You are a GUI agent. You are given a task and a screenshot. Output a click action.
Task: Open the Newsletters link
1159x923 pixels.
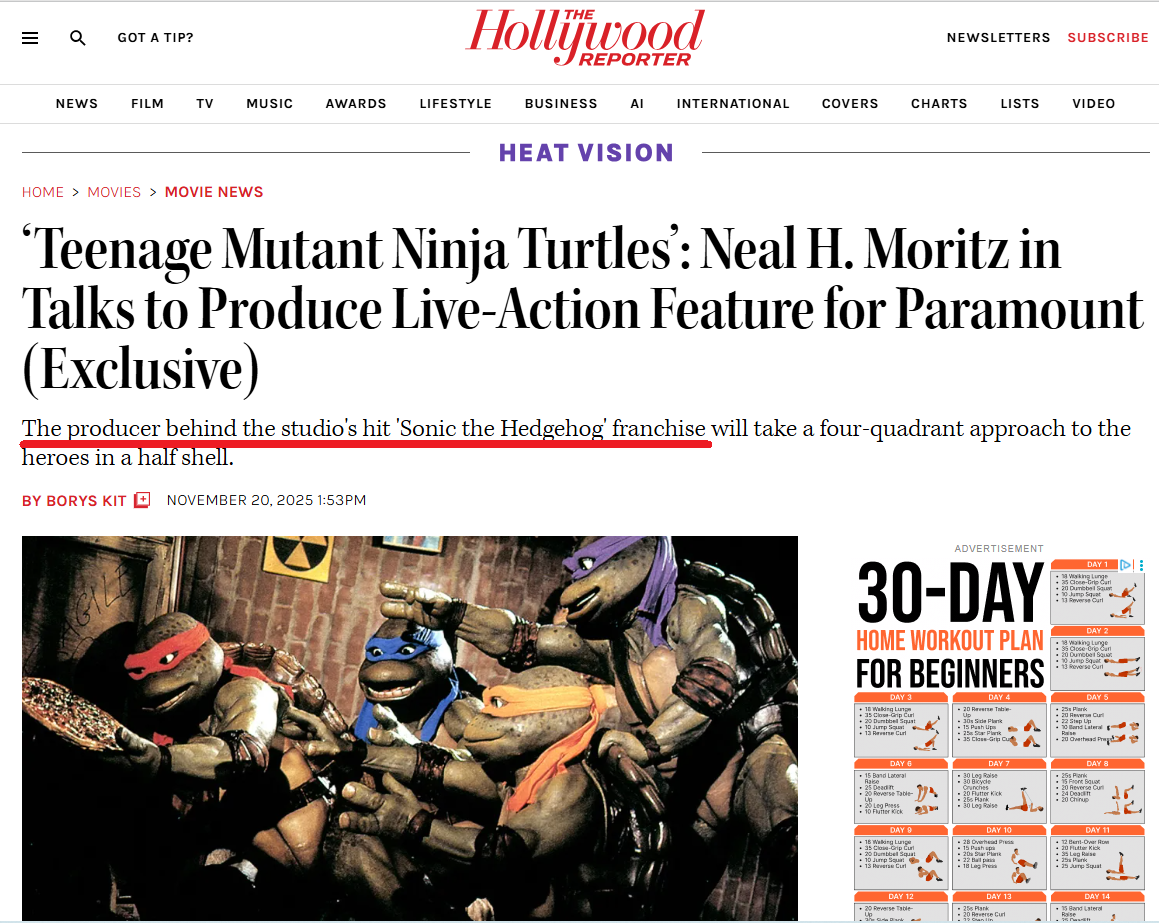pyautogui.click(x=998, y=38)
